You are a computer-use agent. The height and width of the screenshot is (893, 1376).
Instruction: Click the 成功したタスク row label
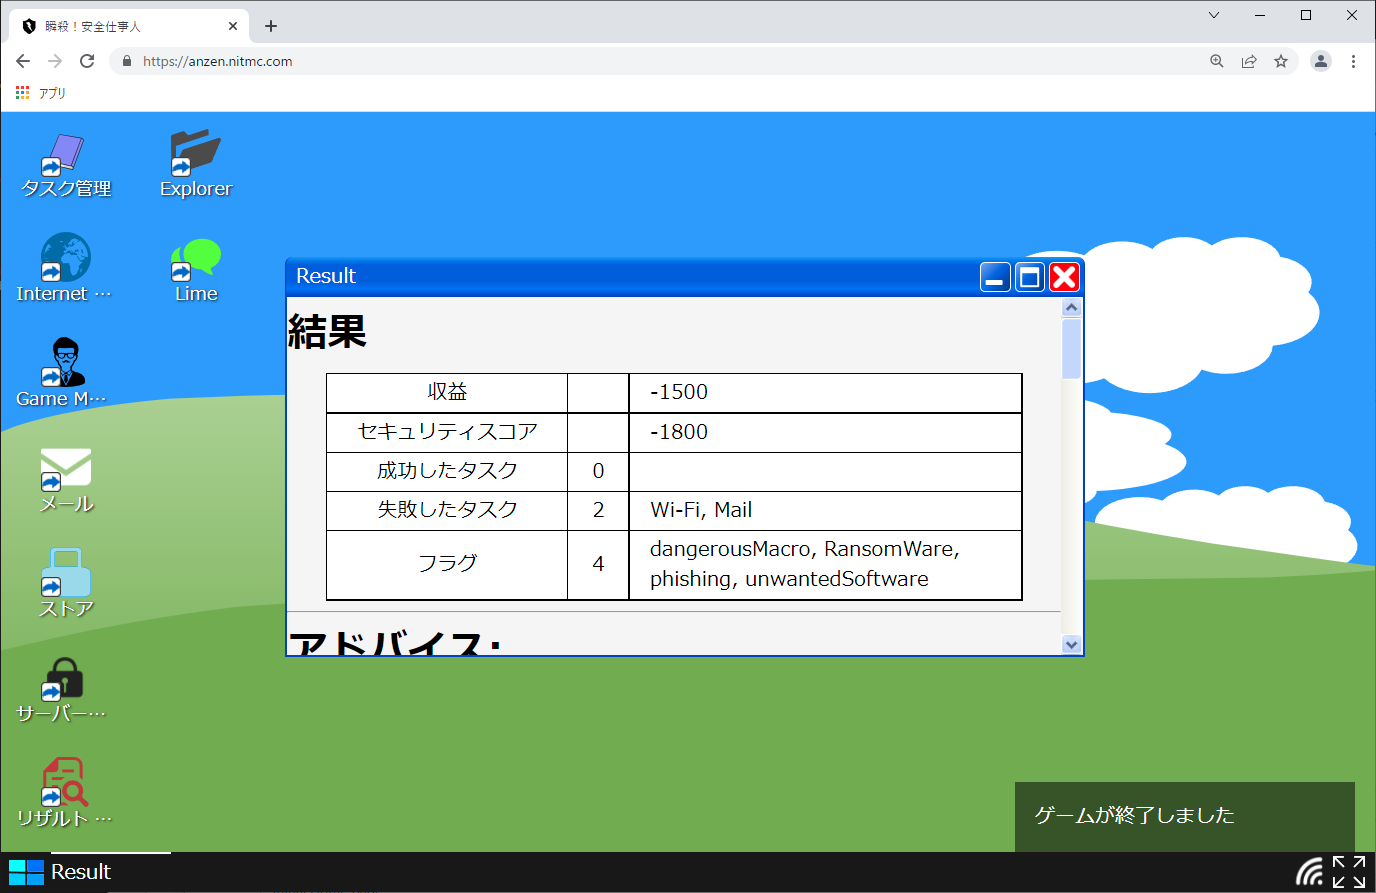coord(447,471)
